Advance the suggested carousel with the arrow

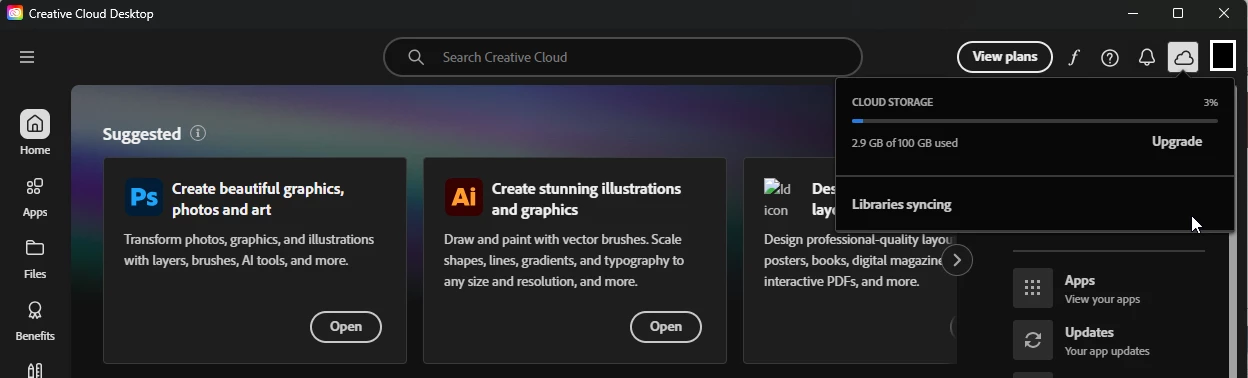point(957,261)
